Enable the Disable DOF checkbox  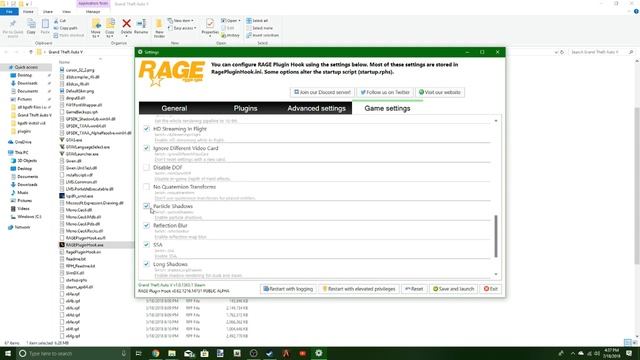pos(147,167)
